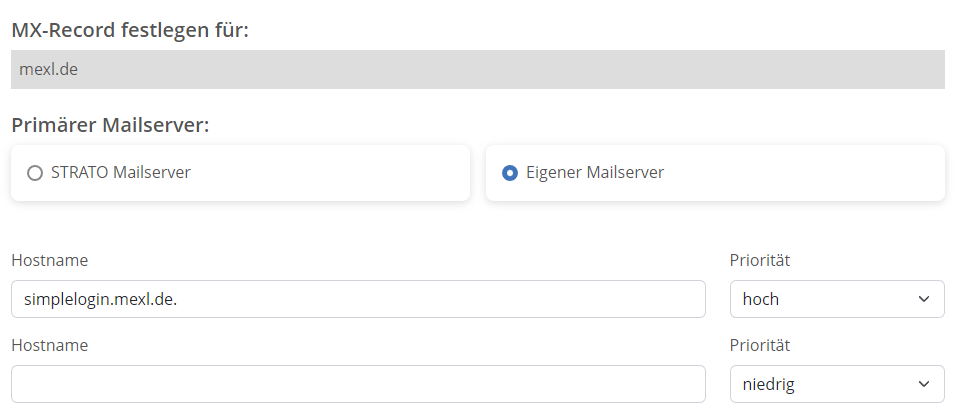Click the chevron arrow of the "niedrig" dropdown
Screen dimensions: 956x415
tap(923, 384)
